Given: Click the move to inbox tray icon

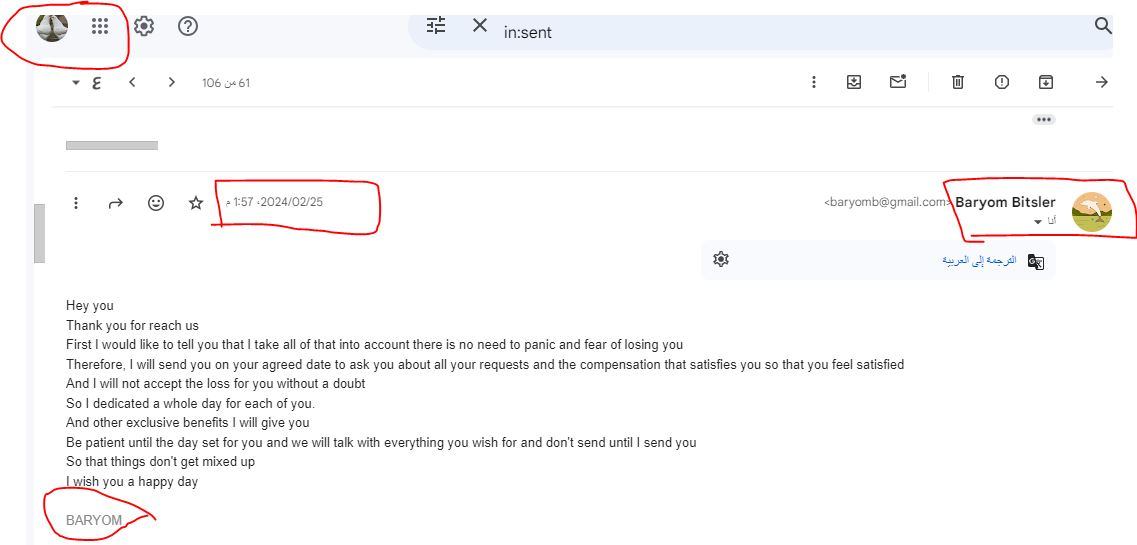Looking at the screenshot, I should [854, 82].
